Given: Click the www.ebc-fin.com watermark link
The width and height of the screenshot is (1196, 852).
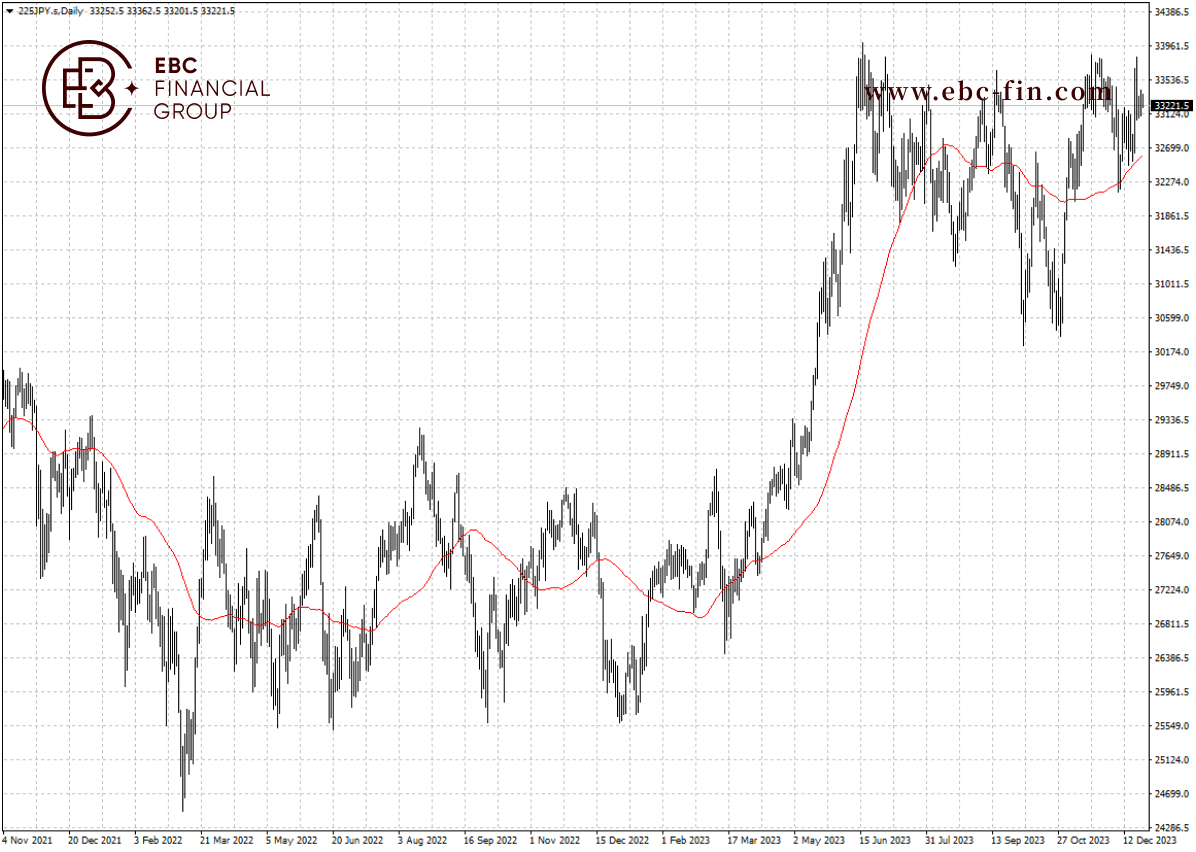Looking at the screenshot, I should pos(988,92).
